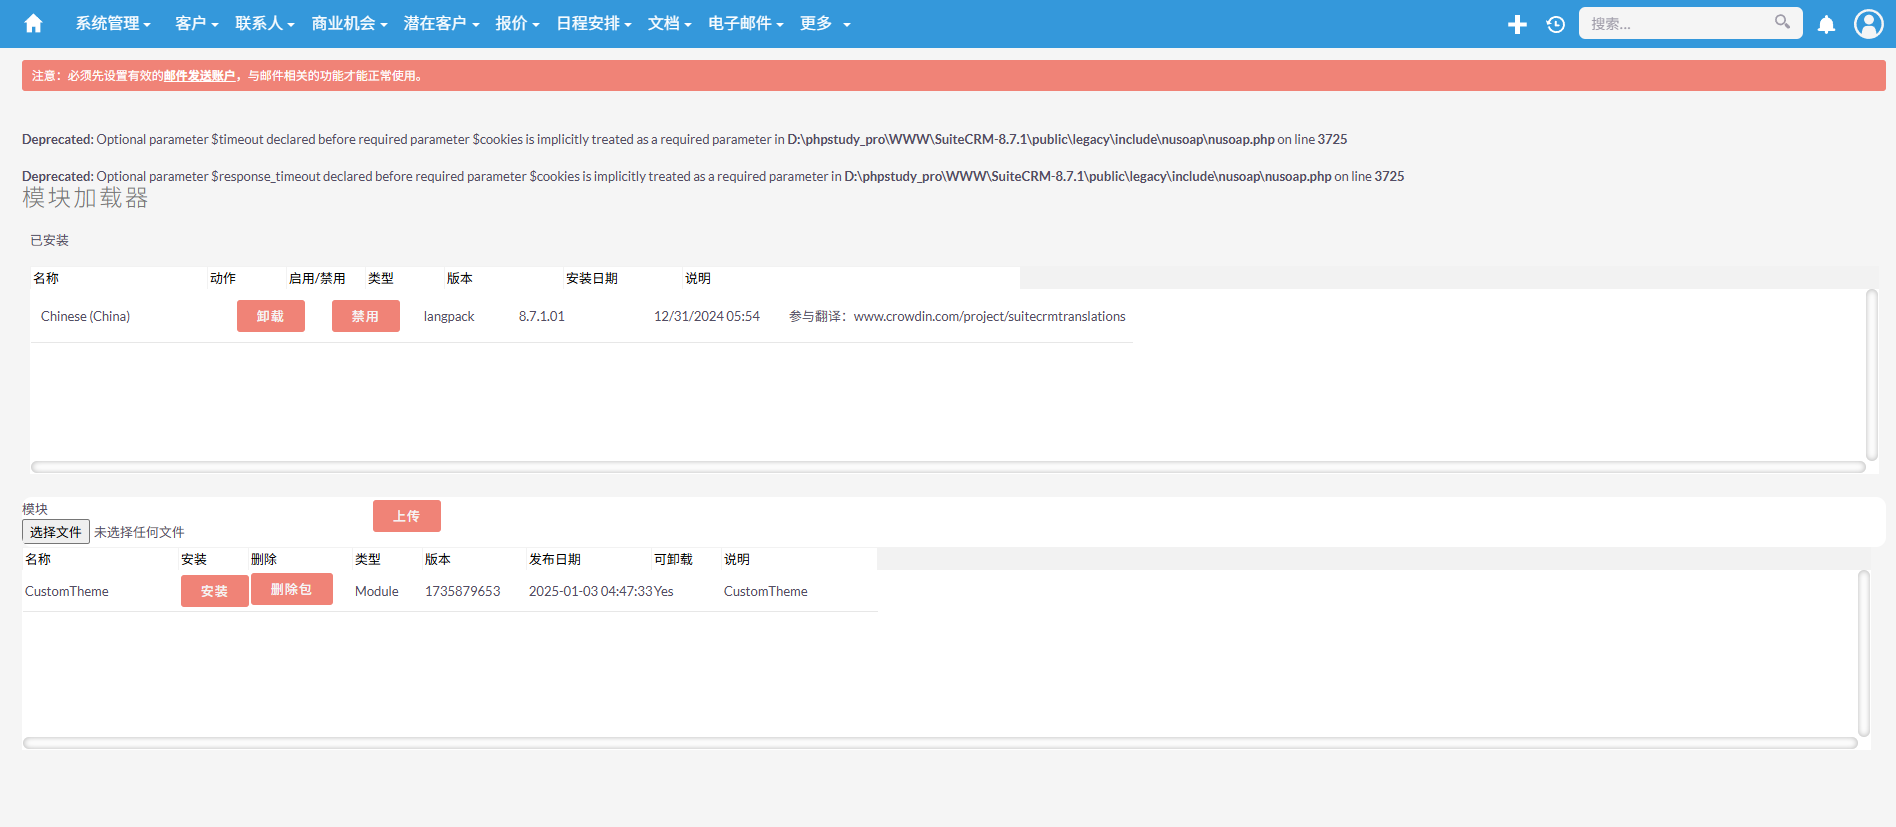This screenshot has width=1896, height=827.
Task: Open the 更多 menu
Action: pos(825,23)
